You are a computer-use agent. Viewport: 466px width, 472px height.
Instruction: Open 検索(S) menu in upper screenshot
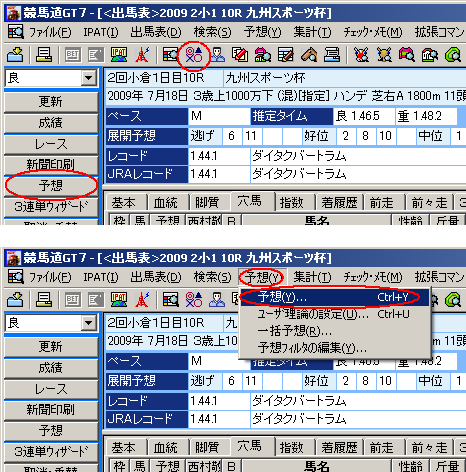click(x=213, y=32)
